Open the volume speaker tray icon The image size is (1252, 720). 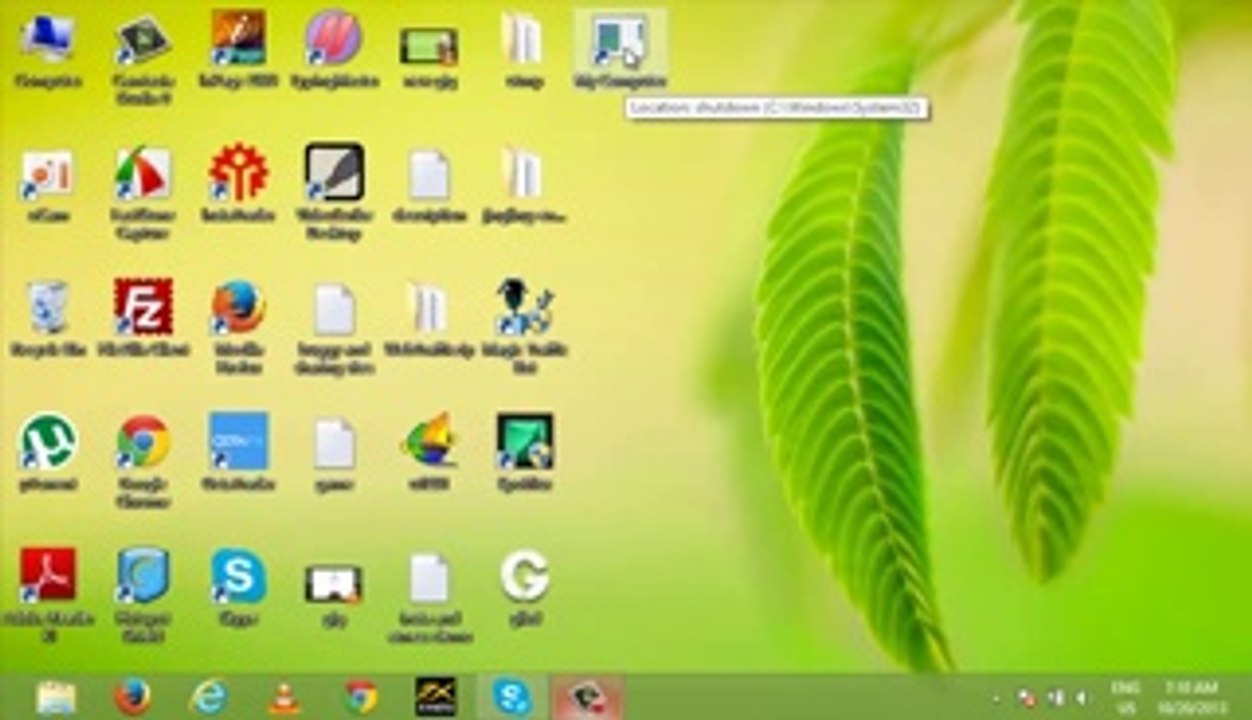click(1082, 698)
